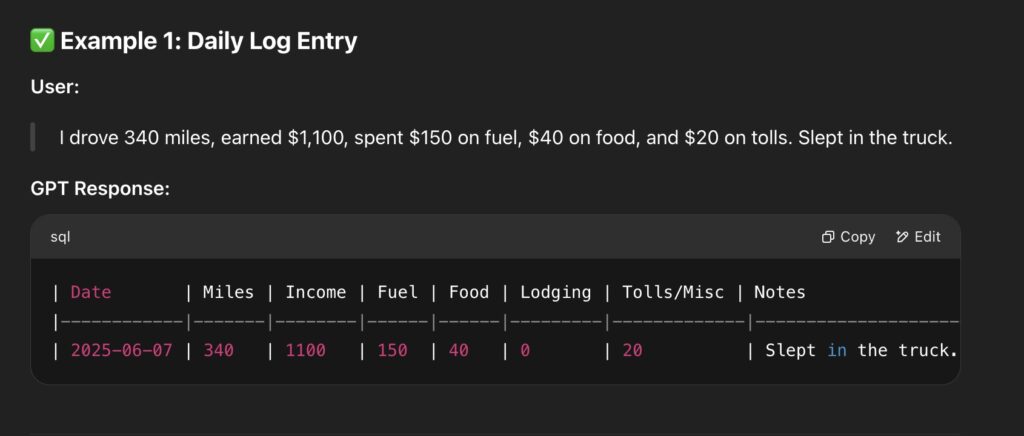Click the quoted user message text
Viewport: 1024px width, 436px height.
[506, 138]
